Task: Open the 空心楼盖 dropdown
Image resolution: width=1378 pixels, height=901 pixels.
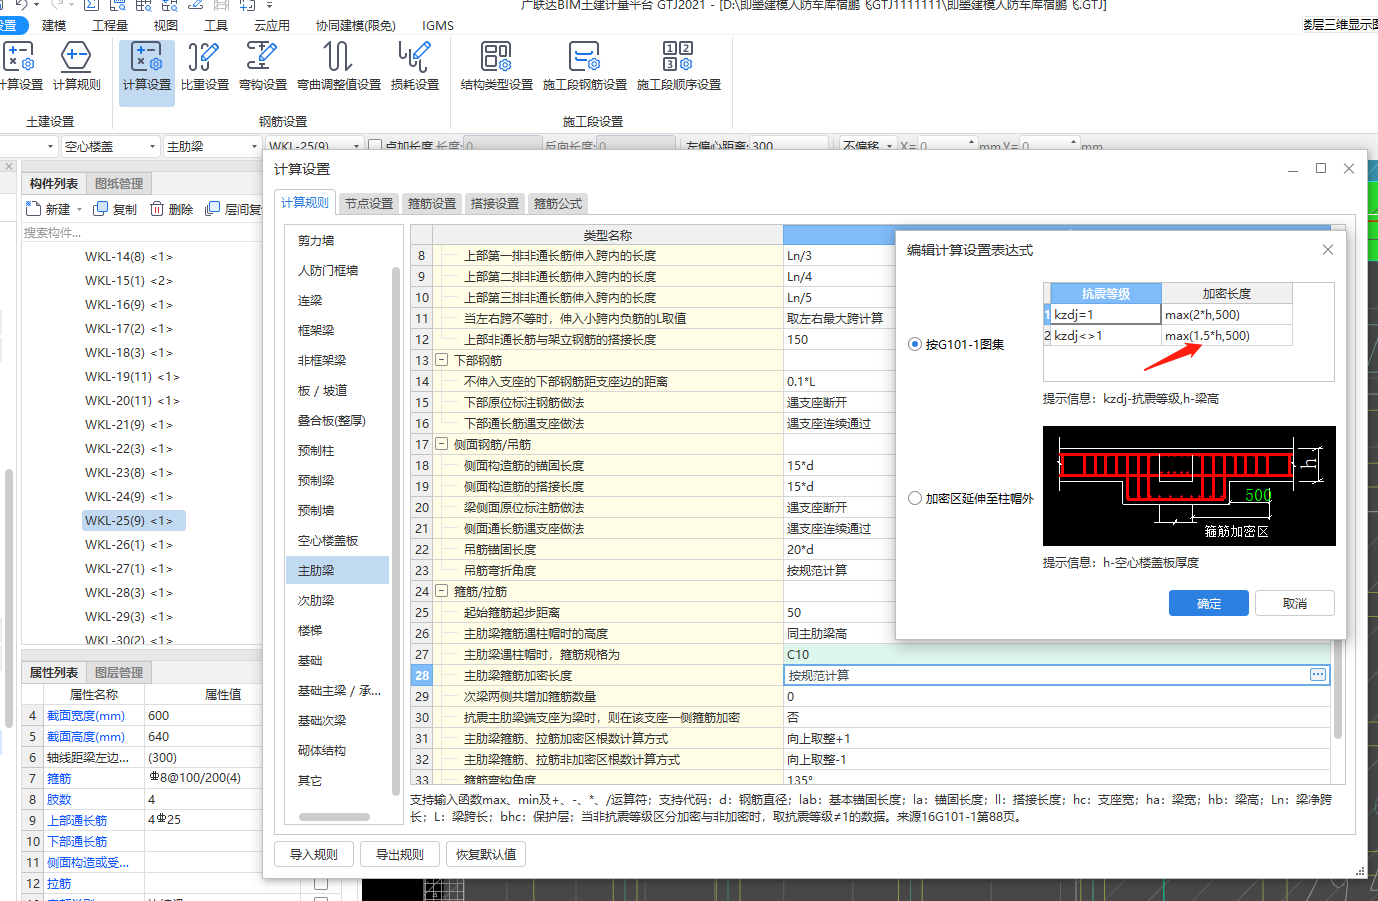Action: click(152, 146)
